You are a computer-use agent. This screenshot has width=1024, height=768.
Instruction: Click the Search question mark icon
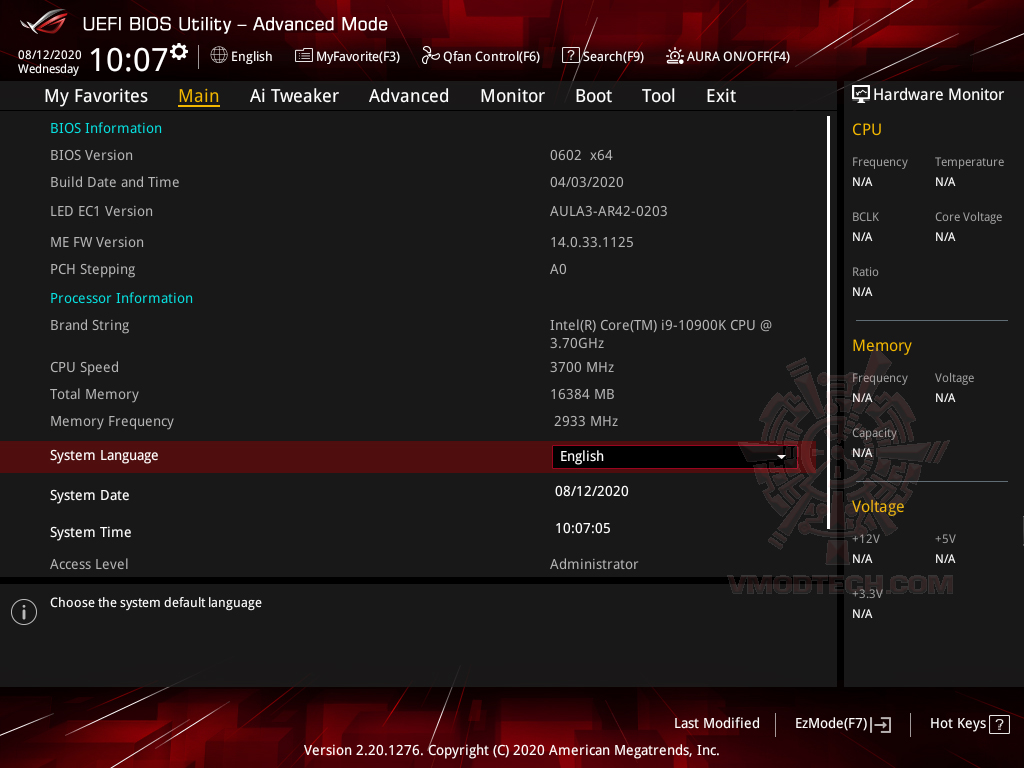570,56
